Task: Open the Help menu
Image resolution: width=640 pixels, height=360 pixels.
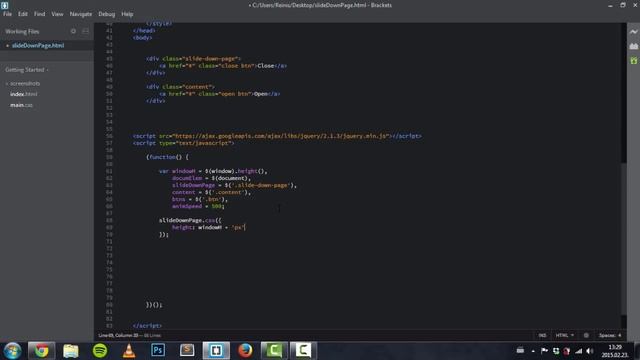Action: pos(127,14)
